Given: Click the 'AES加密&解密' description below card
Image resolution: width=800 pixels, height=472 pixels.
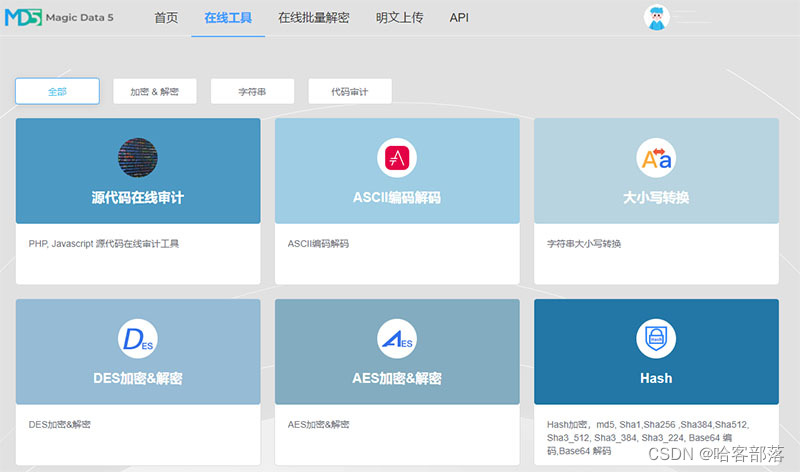Looking at the screenshot, I should click(x=318, y=425).
